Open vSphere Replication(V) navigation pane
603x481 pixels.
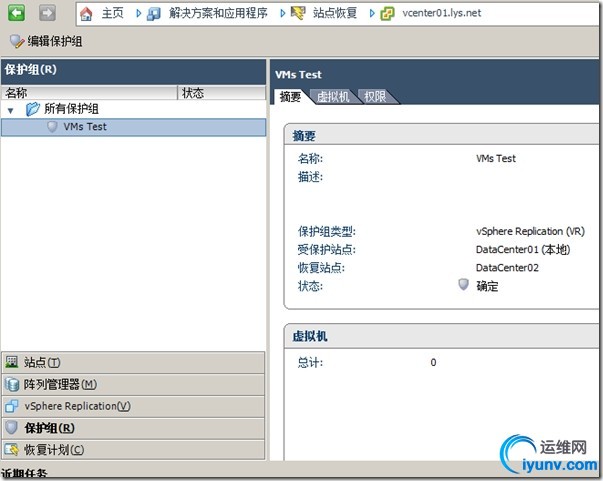tap(133, 406)
